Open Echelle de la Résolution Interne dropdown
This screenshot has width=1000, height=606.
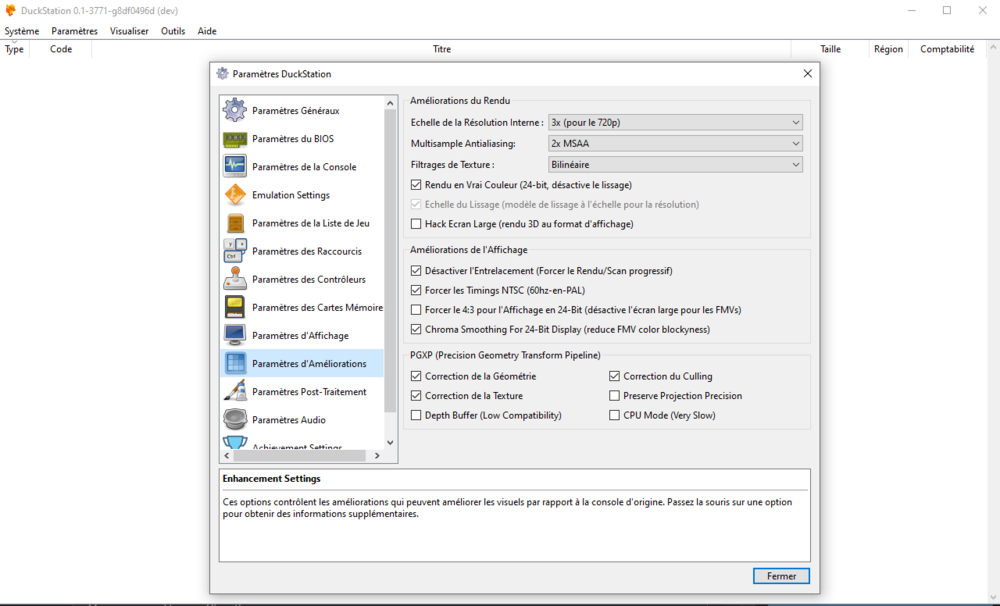click(676, 122)
